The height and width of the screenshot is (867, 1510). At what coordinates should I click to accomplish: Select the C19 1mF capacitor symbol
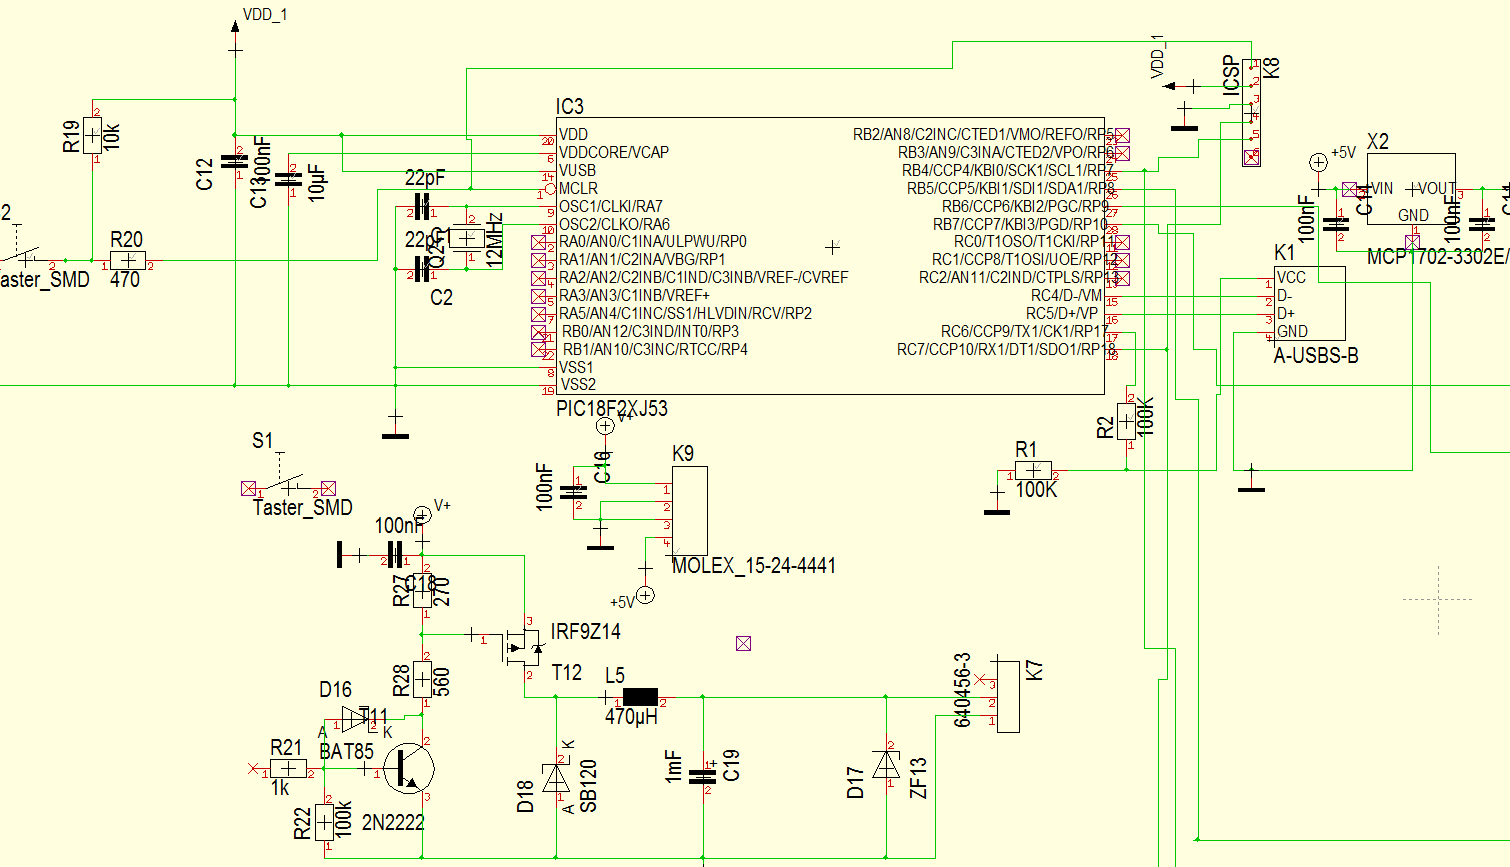click(x=703, y=776)
